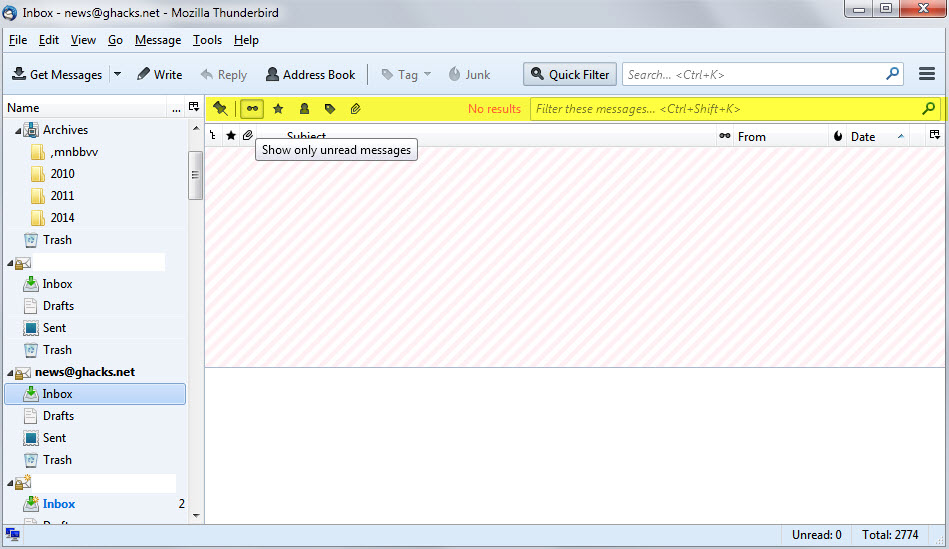Click the Total: 2774 status text
Image resolution: width=949 pixels, height=549 pixels.
pos(890,535)
